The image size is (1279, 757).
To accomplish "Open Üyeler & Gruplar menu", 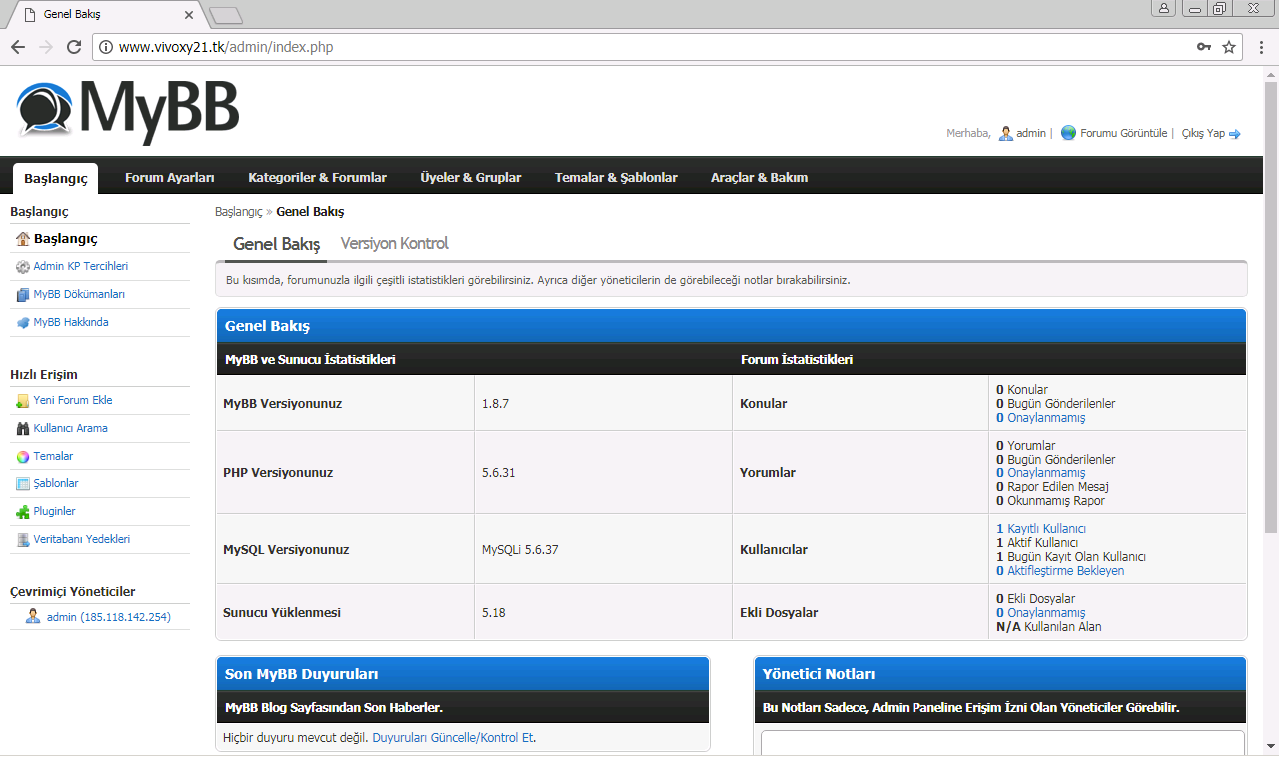I will (471, 178).
